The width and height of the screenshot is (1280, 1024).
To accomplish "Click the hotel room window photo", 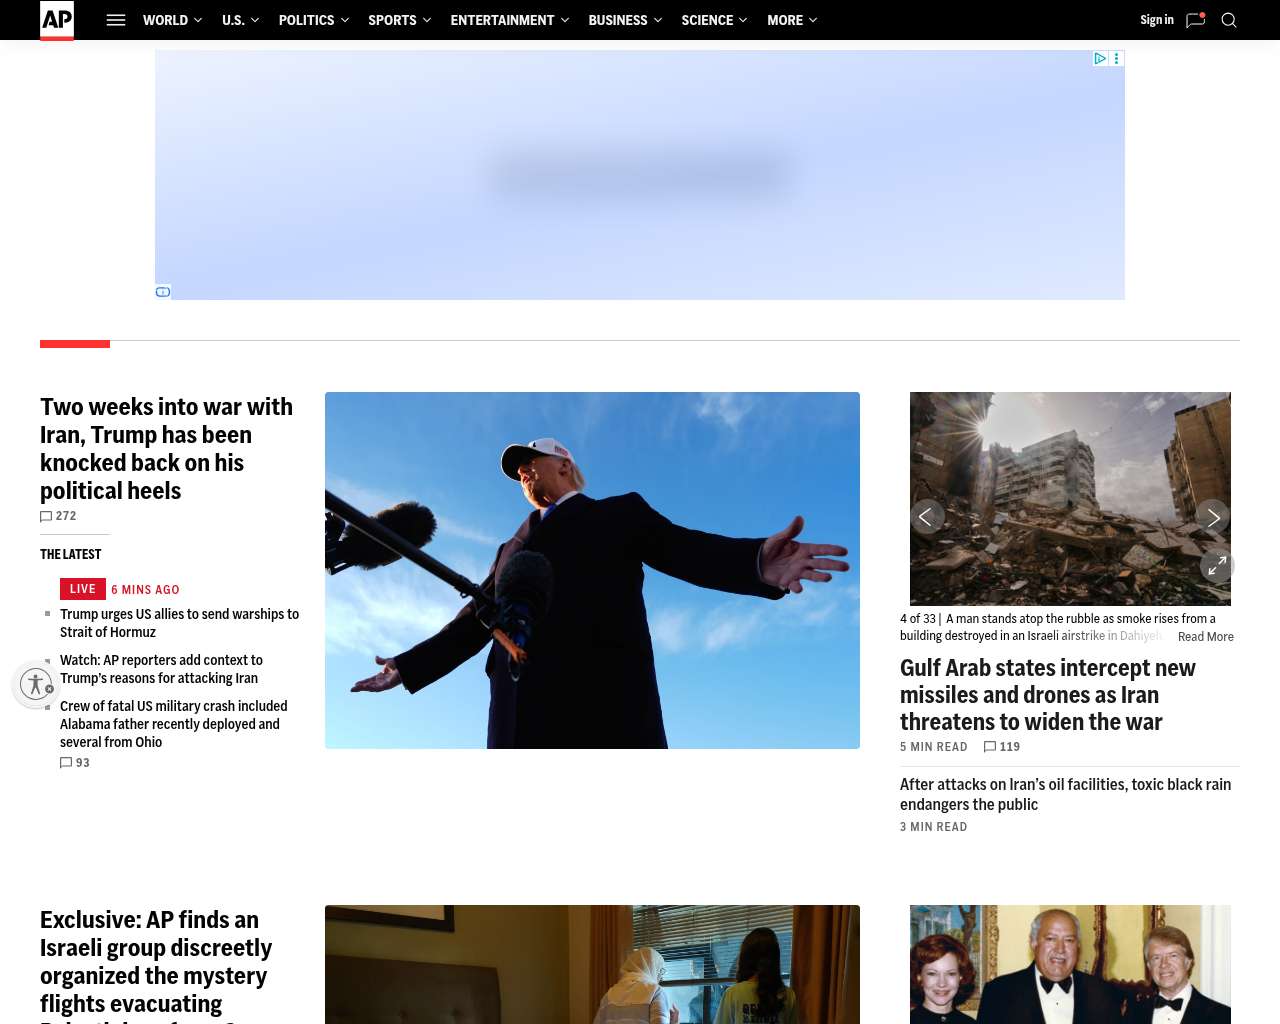I will [592, 965].
